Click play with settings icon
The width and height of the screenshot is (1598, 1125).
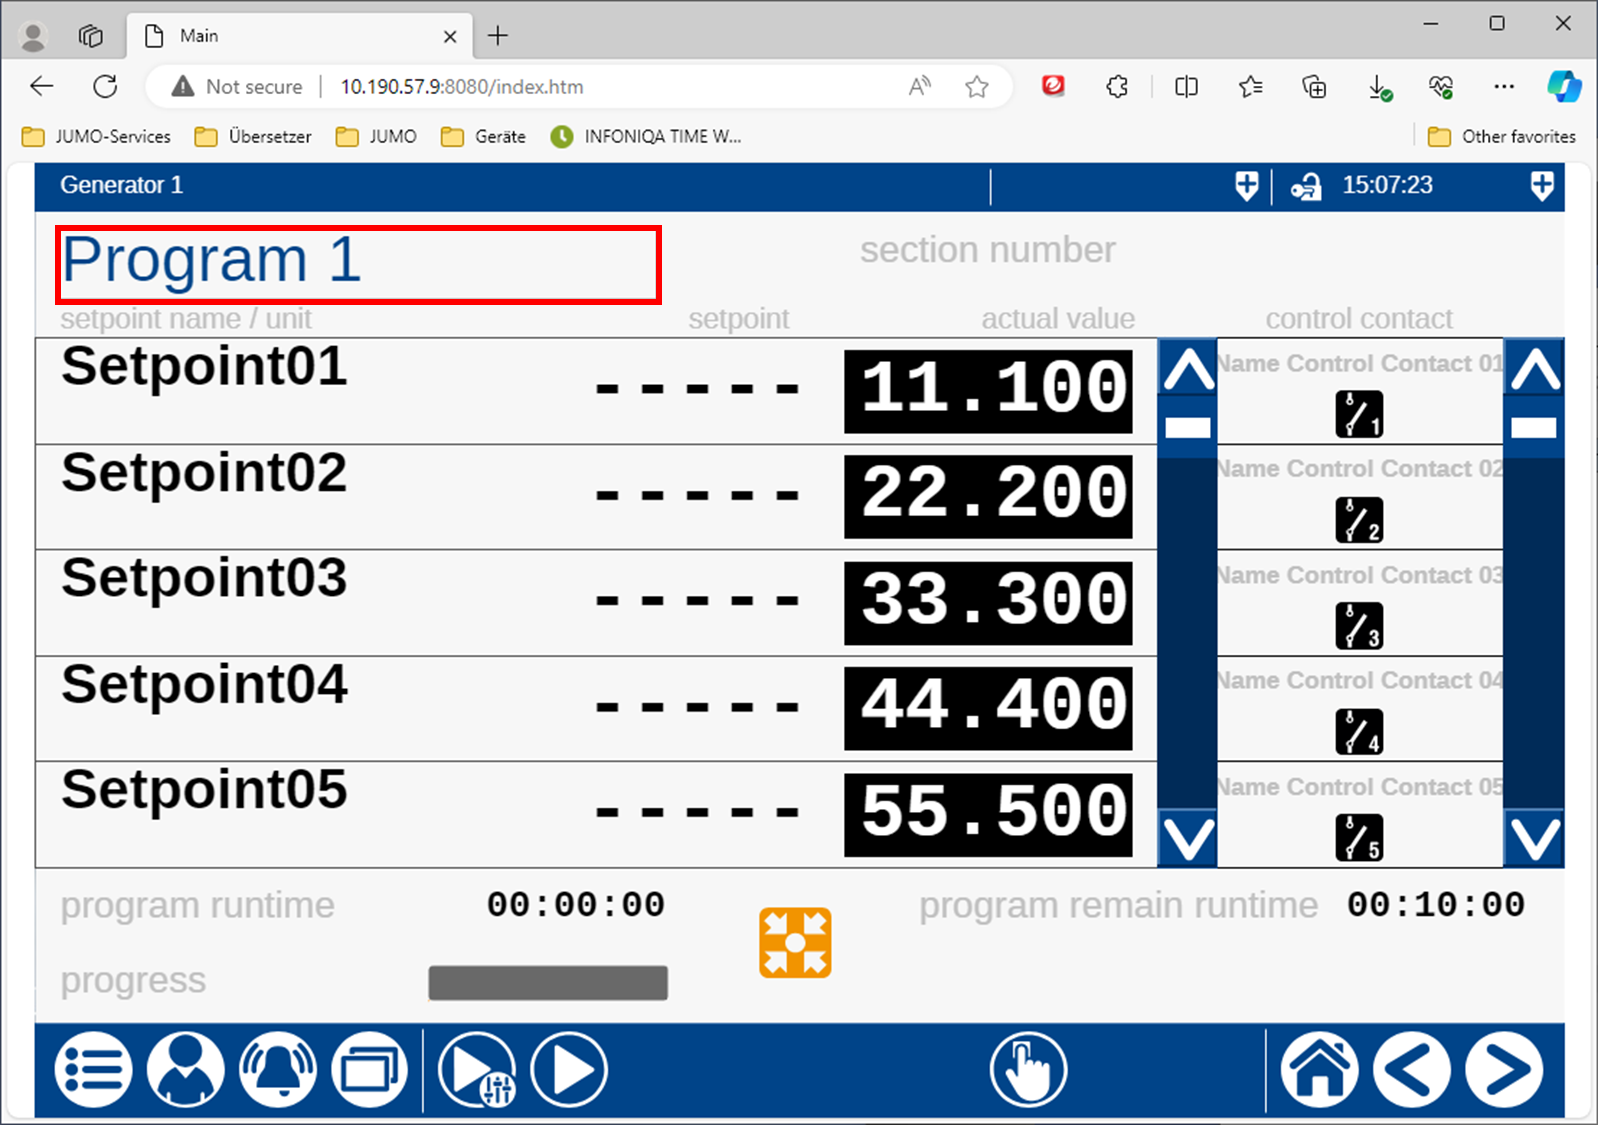(477, 1070)
